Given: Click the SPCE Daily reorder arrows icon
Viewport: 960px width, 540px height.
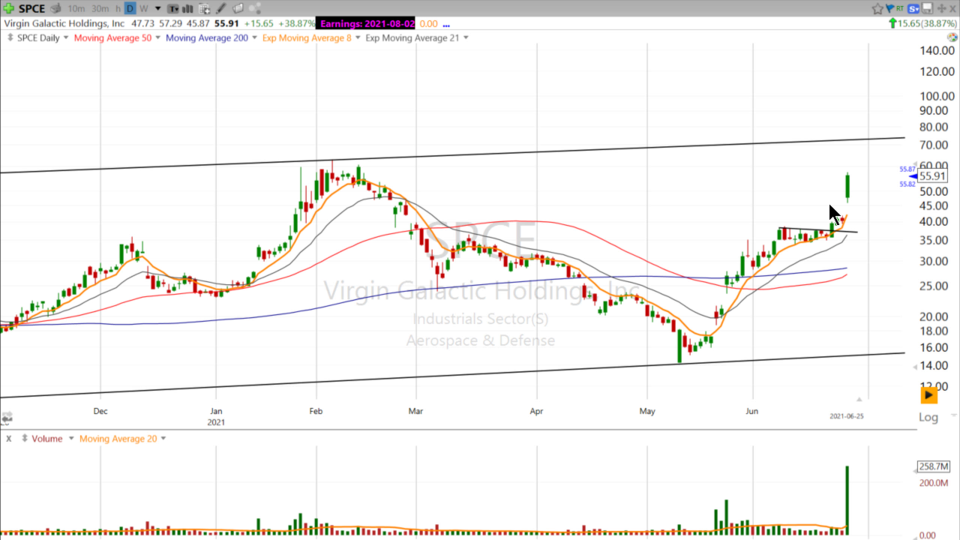Looking at the screenshot, I should [x=10, y=38].
